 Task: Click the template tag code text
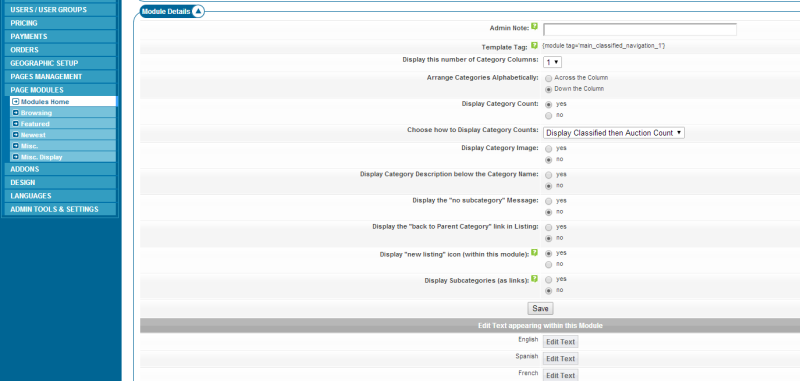(x=604, y=46)
